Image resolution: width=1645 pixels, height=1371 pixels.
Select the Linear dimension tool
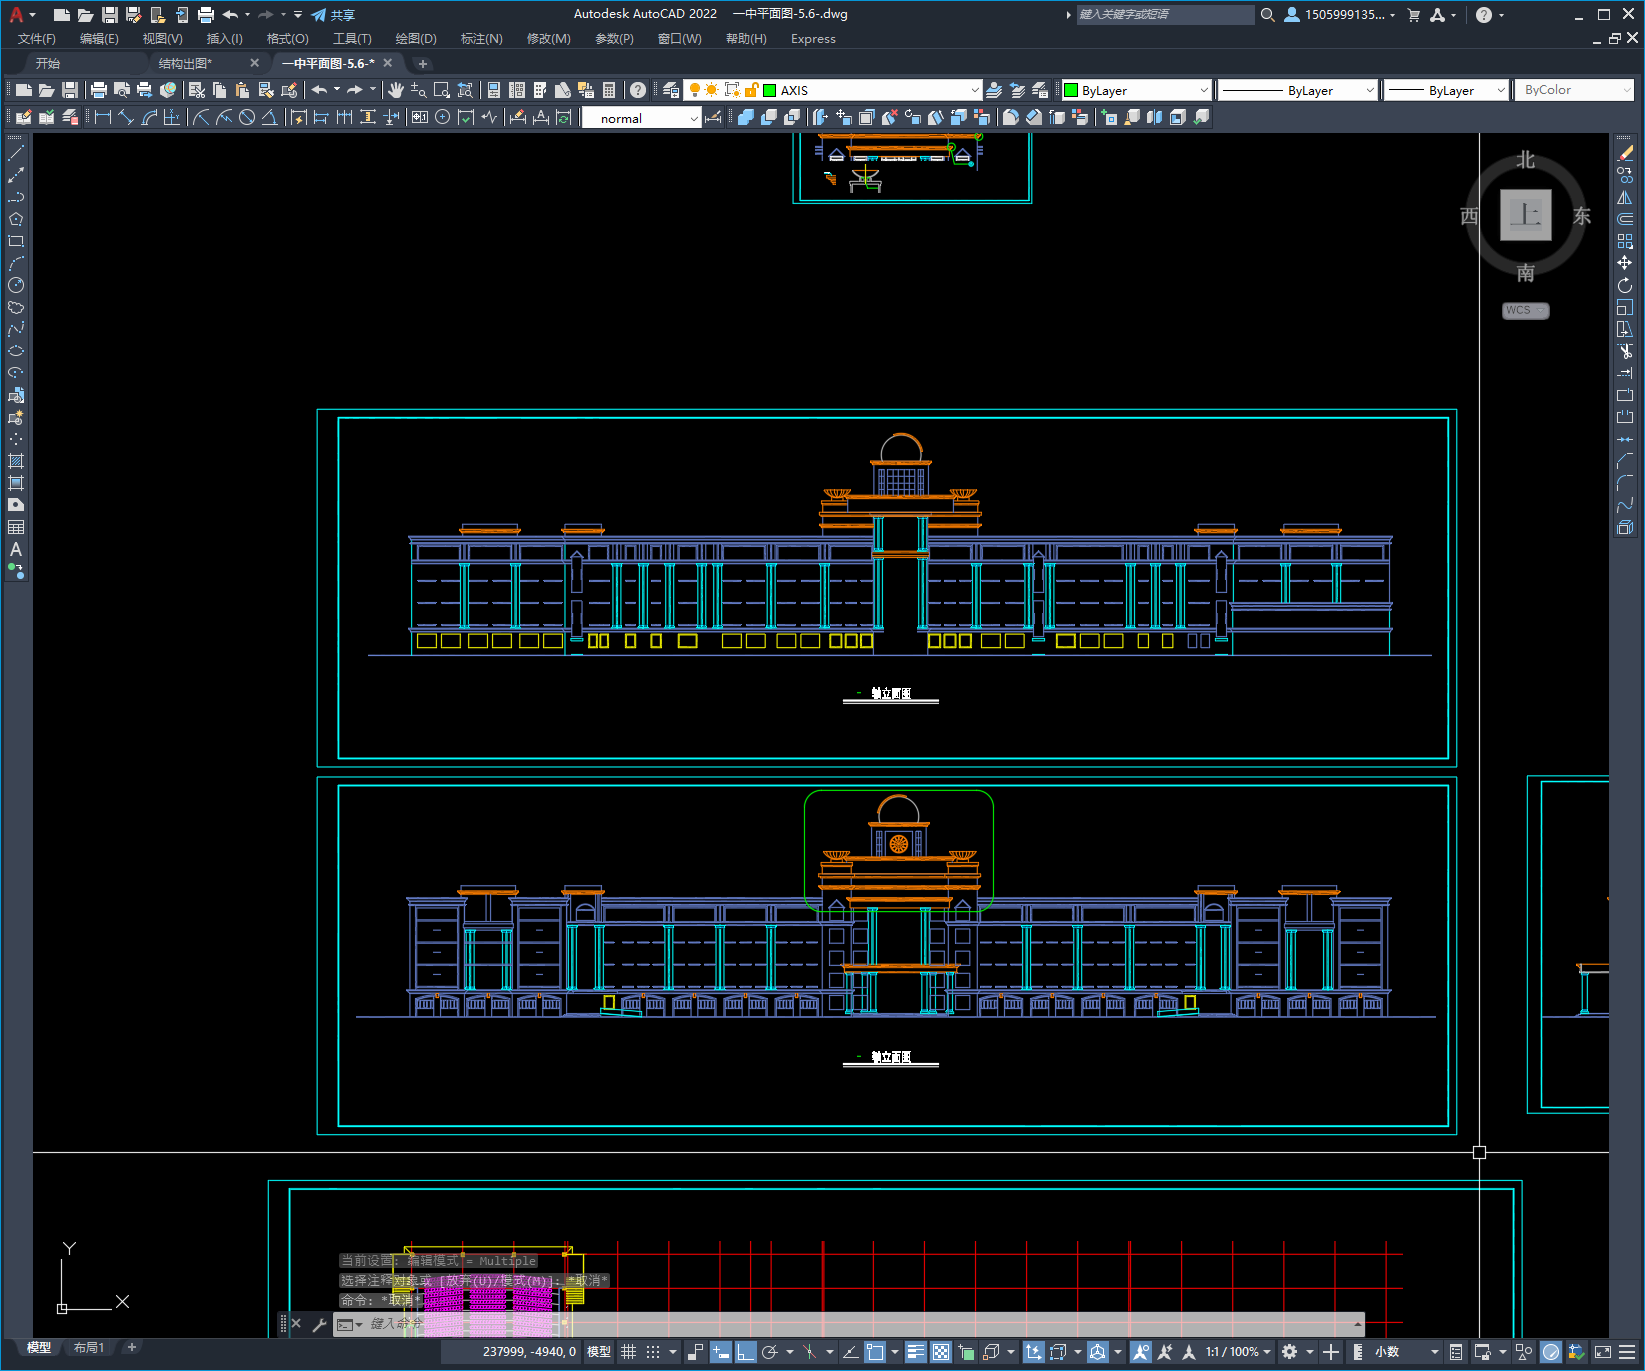tap(102, 117)
